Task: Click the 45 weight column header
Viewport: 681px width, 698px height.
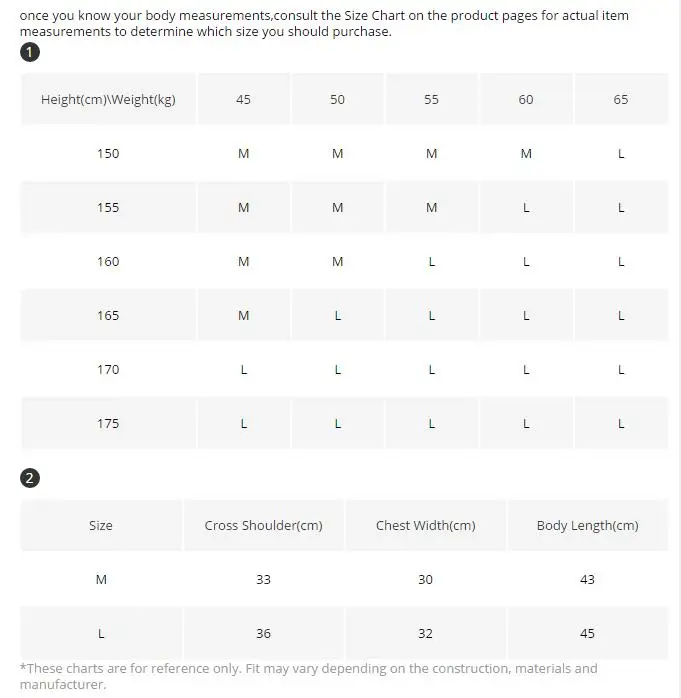Action: (243, 99)
